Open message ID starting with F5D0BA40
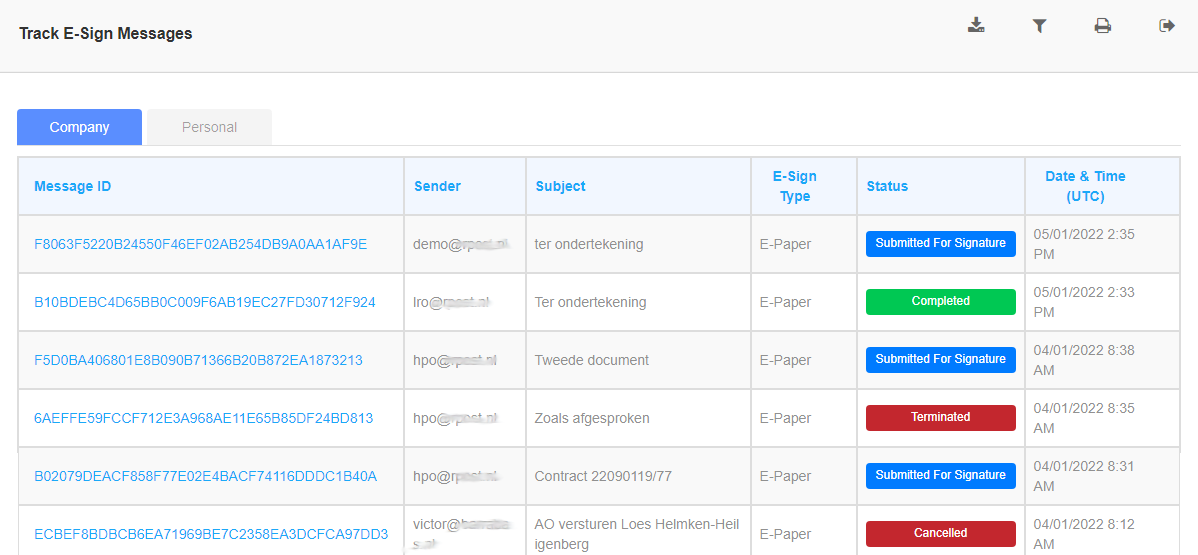This screenshot has height=555, width=1198. pos(198,360)
